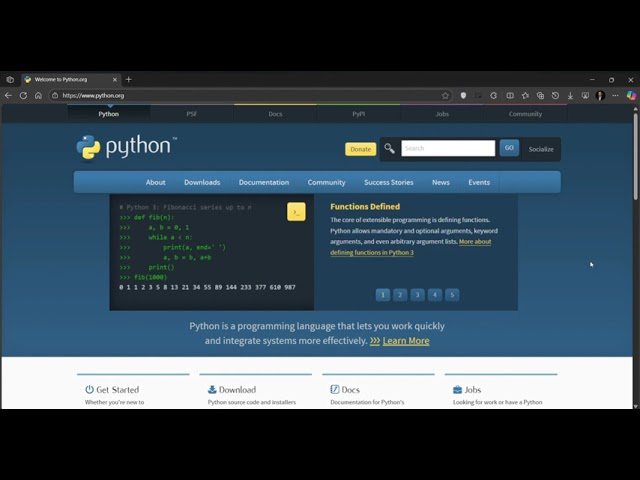Select the Python top tab
640x480 pixels.
109,114
